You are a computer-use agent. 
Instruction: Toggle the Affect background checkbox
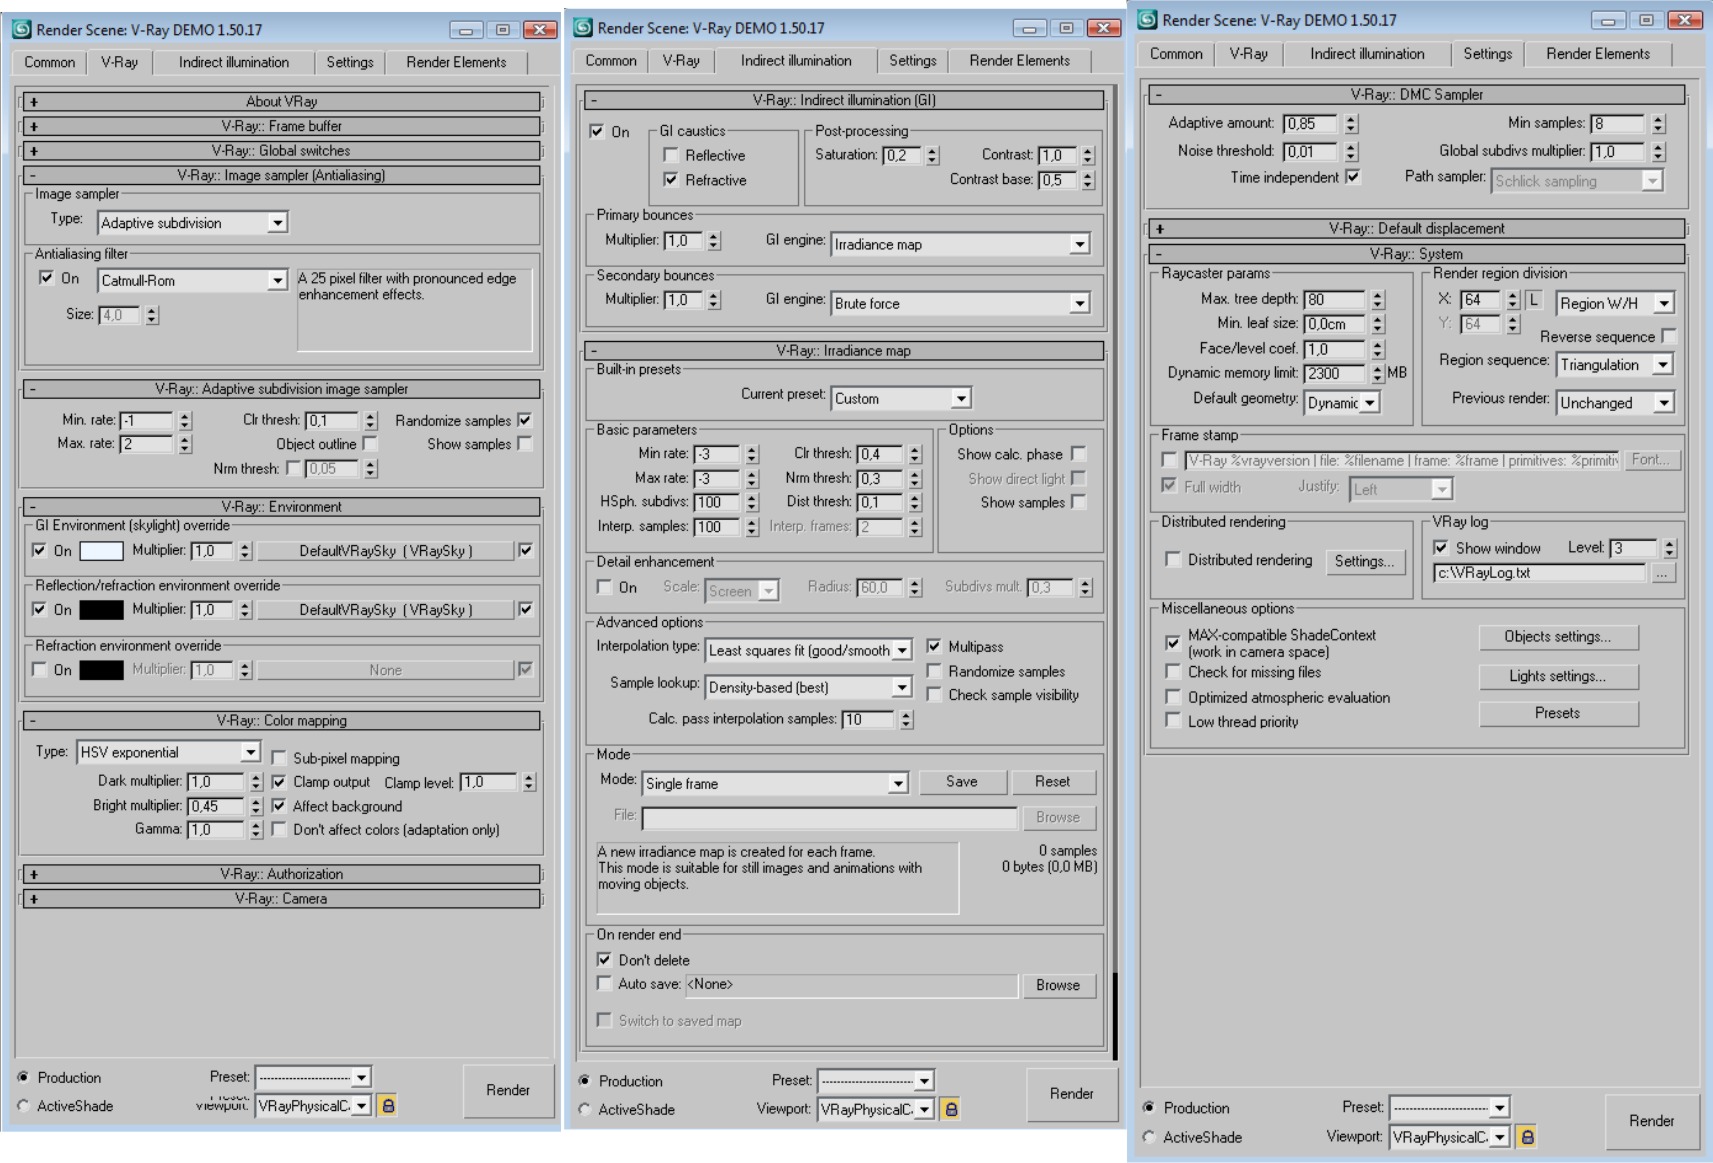[x=279, y=806]
